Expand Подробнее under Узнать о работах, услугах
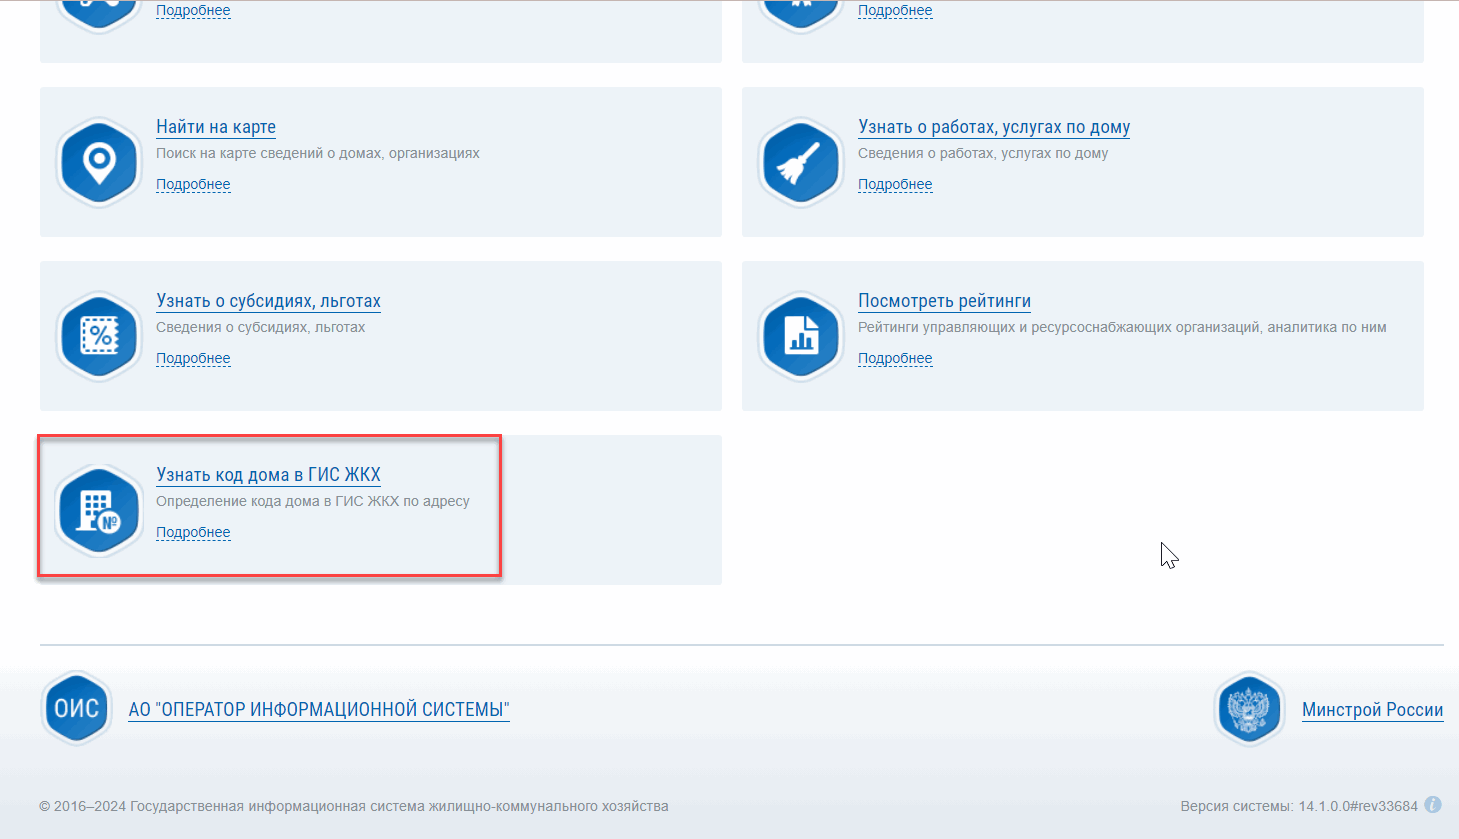The width and height of the screenshot is (1459, 839). (x=895, y=184)
